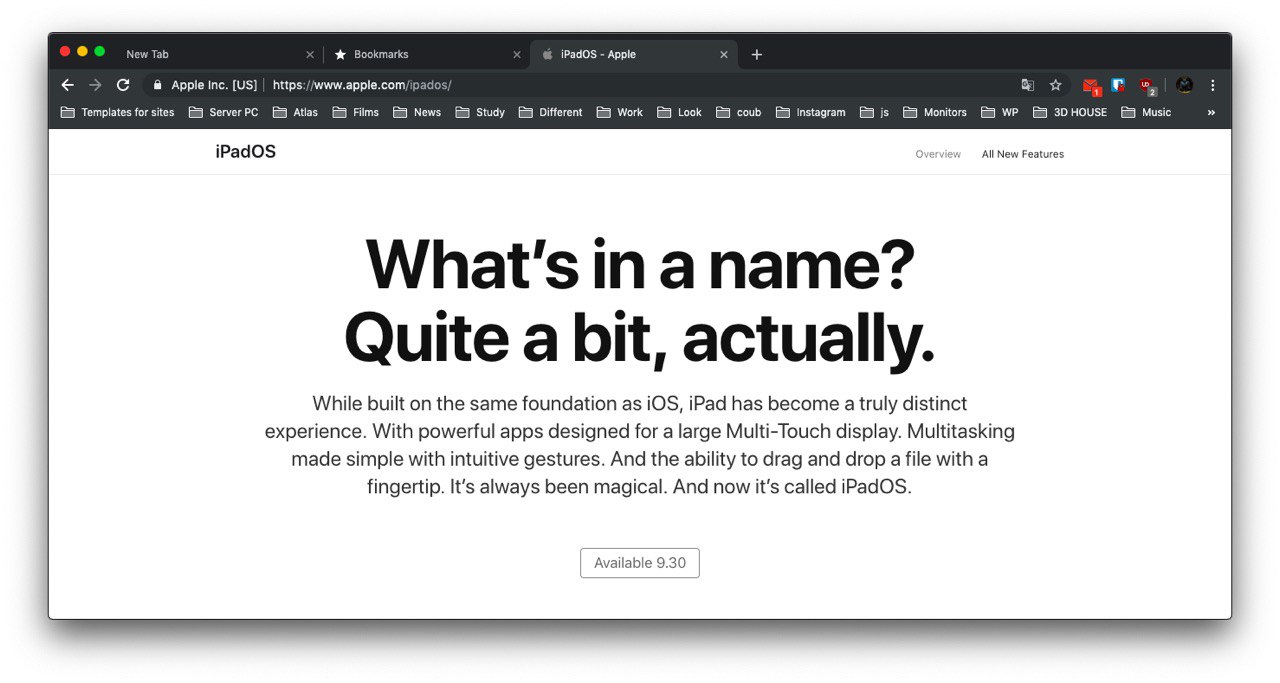Show more bookmarks with double chevron
1280x683 pixels.
(x=1211, y=112)
